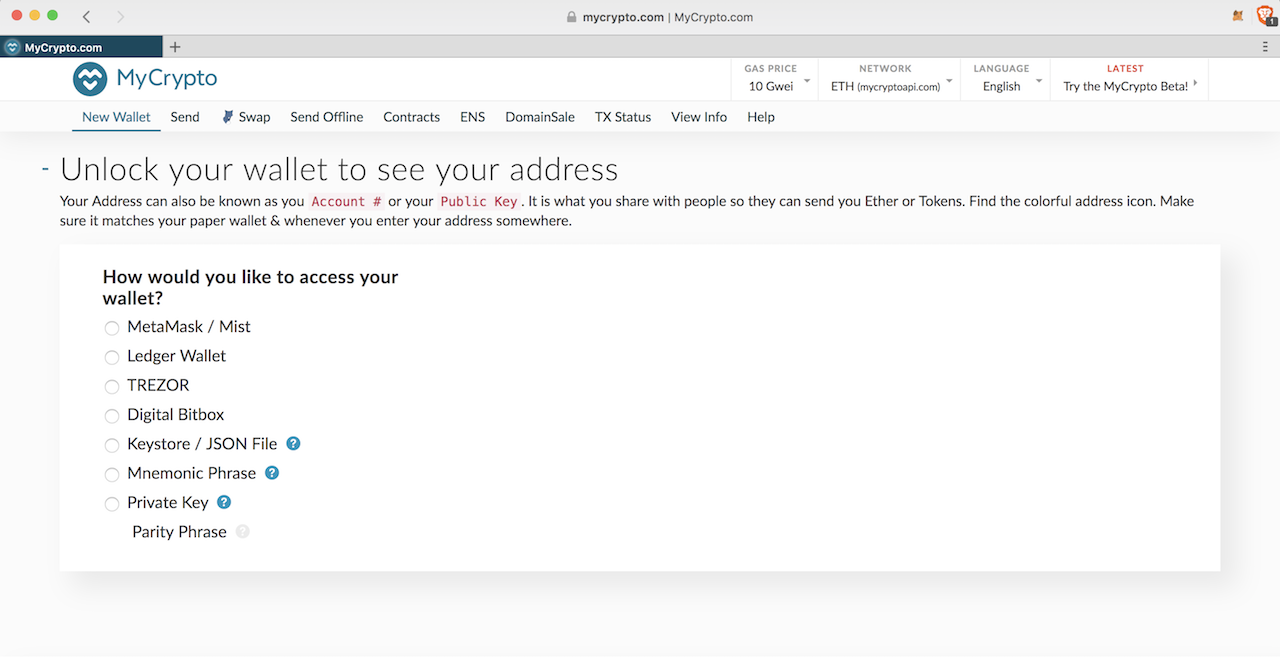Select the MetaMask / Mist radio option
1280x661 pixels.
point(112,328)
